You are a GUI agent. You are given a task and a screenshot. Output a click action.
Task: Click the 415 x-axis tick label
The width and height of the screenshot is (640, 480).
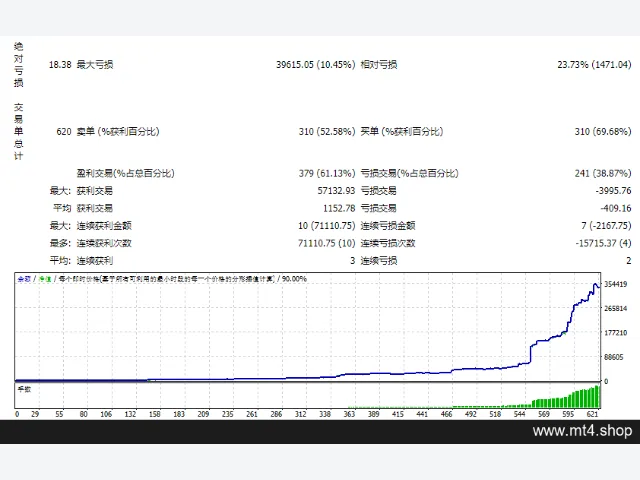point(398,414)
